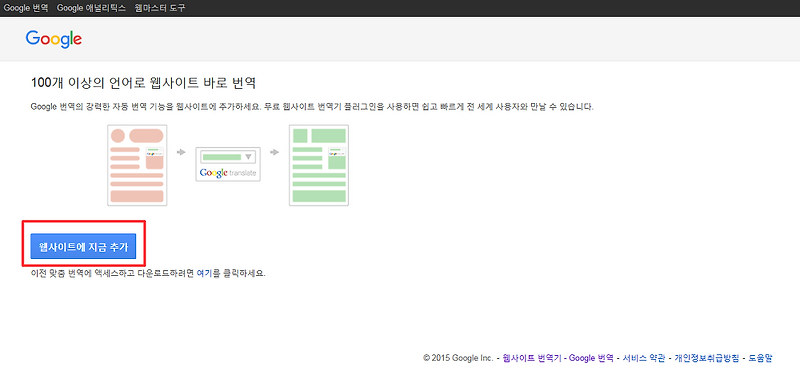Viewport: 800px width, 387px height.
Task: Click the heading 100개 이상의 언어로 웹사이트 바로 번역
Action: pos(143,83)
